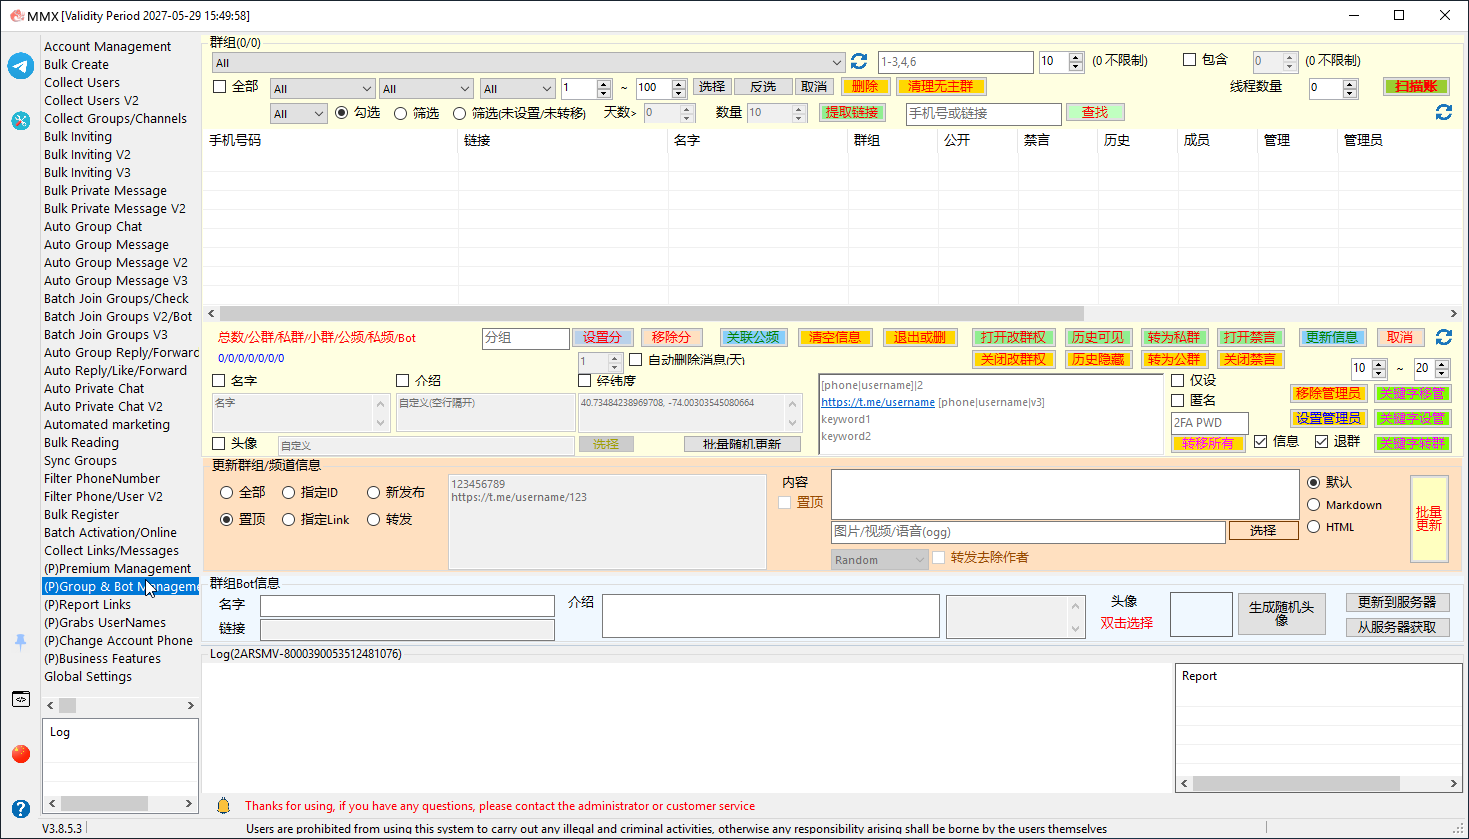Select the Markdown radio option

[1314, 505]
